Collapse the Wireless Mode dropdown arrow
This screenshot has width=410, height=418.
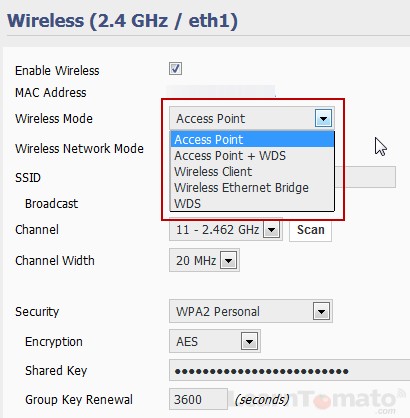click(x=323, y=118)
